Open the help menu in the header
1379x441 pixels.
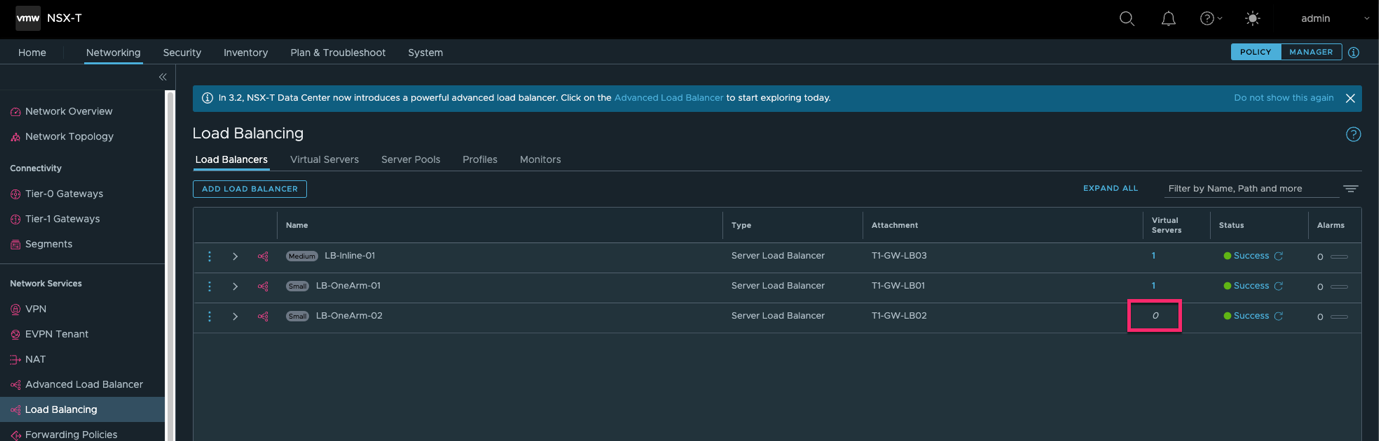(x=1211, y=18)
